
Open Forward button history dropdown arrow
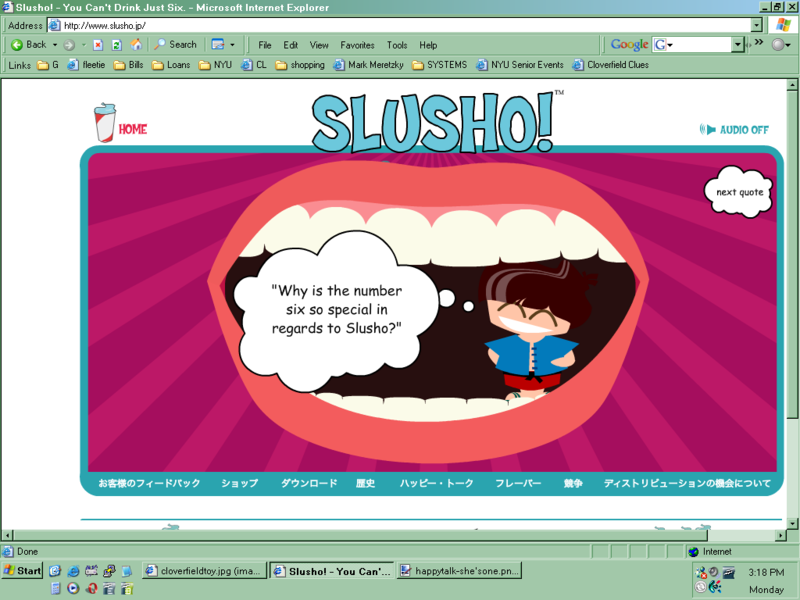83,45
